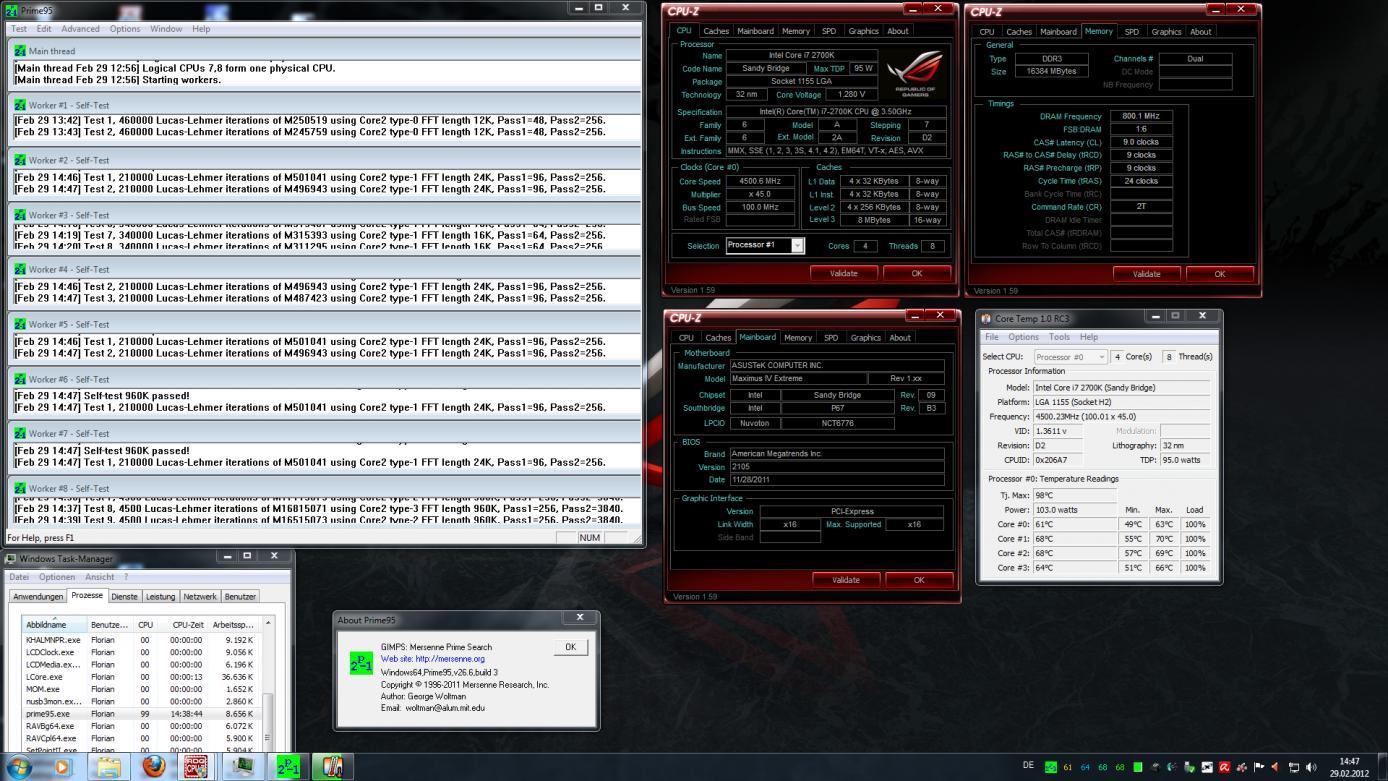Click OK in About Prime95 dialog
This screenshot has height=781, width=1388.
570,647
